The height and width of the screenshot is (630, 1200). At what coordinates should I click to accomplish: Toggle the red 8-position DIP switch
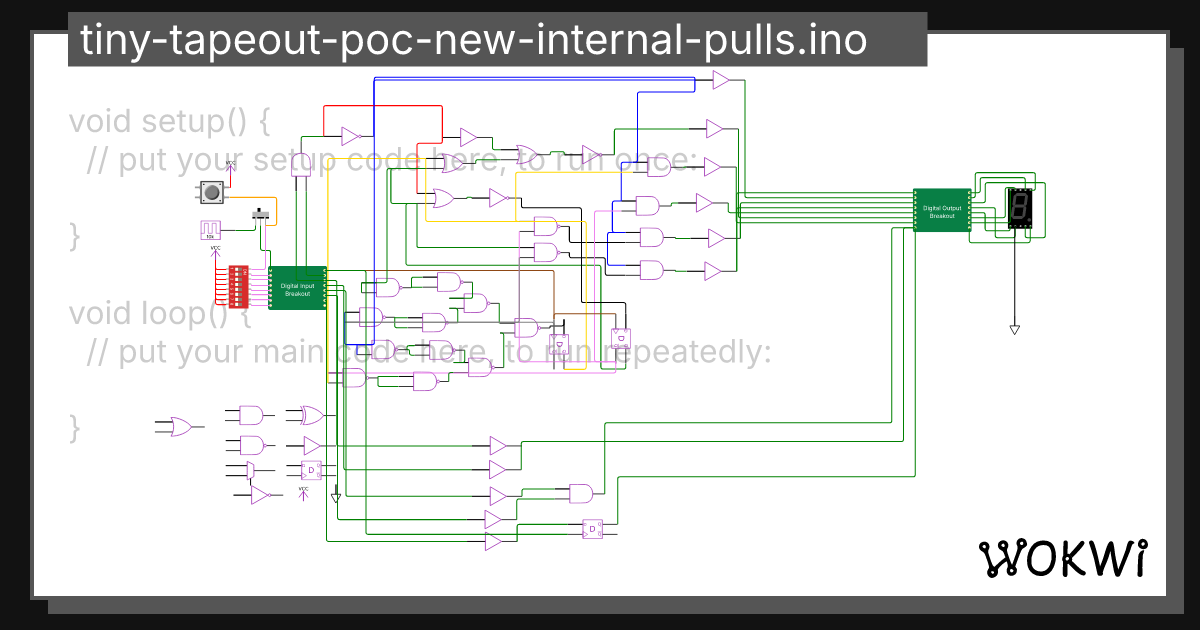(239, 286)
